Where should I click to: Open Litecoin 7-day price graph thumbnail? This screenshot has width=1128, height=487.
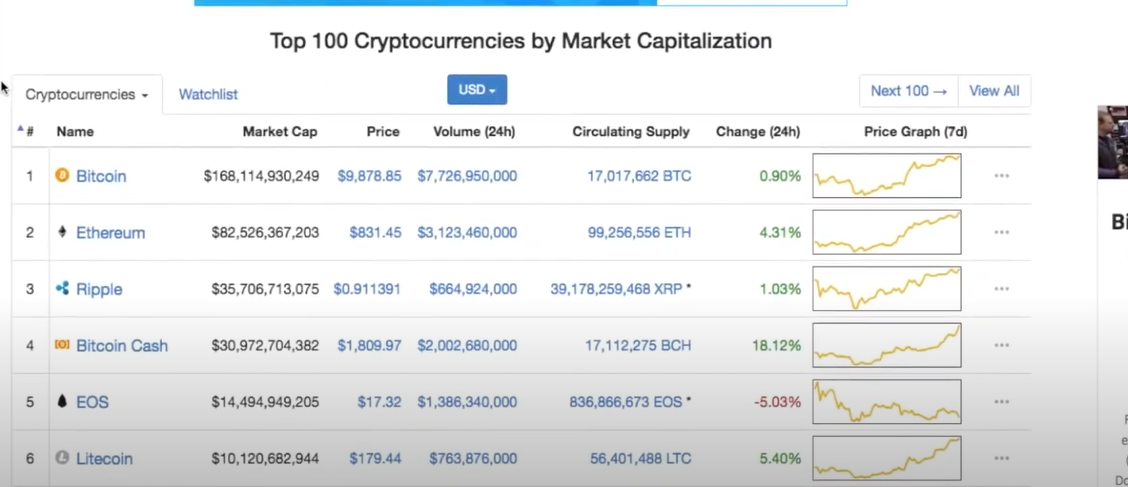[x=886, y=458]
